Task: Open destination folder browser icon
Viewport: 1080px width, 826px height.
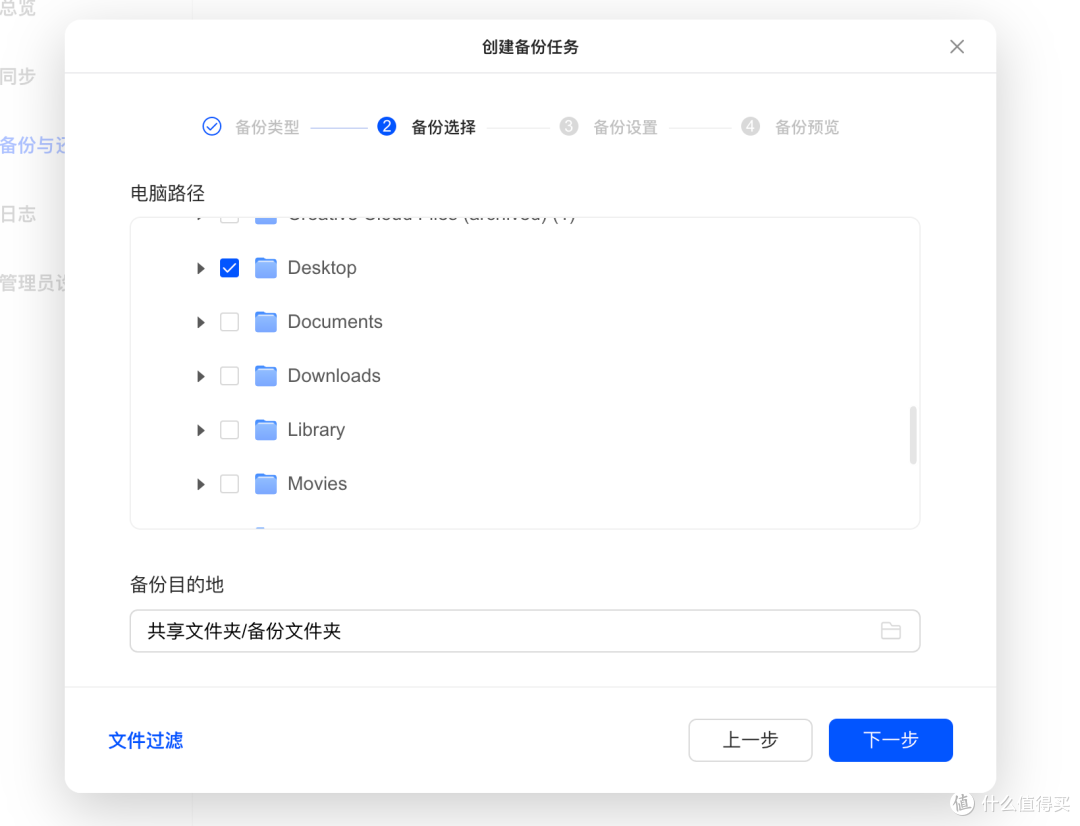Action: (891, 630)
